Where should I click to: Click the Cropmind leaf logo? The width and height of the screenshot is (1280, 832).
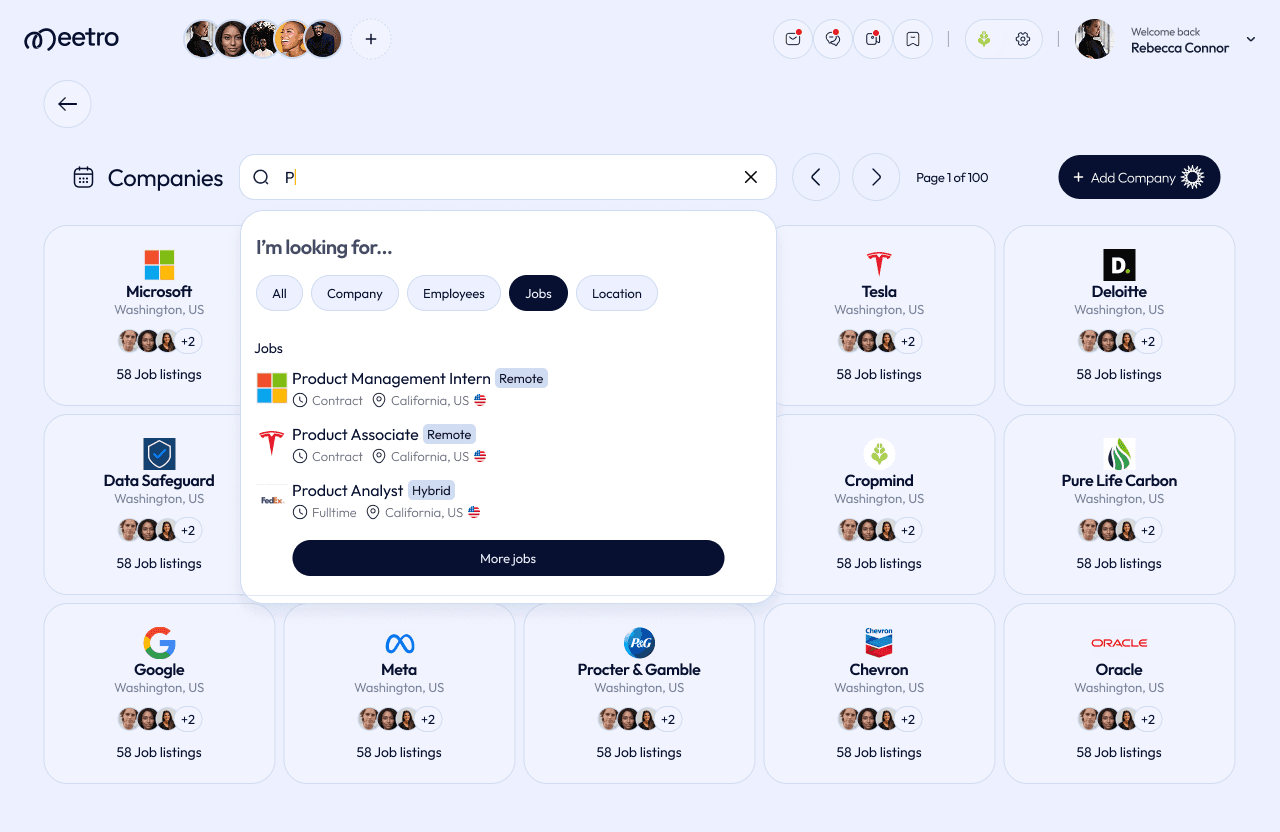pyautogui.click(x=879, y=454)
